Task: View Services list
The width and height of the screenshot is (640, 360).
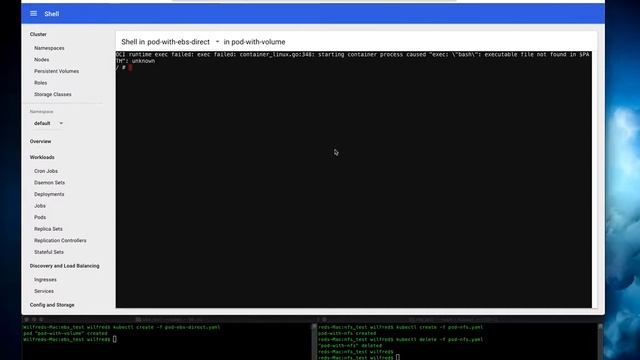Action: pos(44,291)
